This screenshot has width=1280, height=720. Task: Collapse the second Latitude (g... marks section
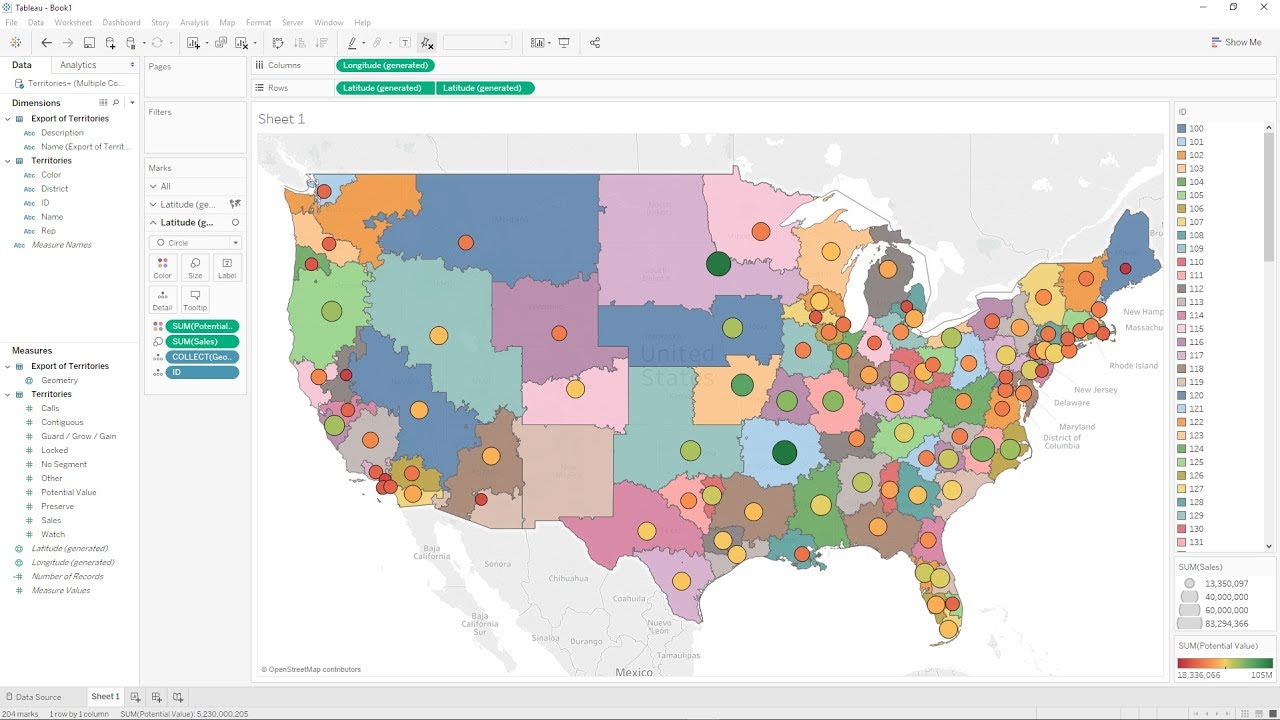pyautogui.click(x=153, y=222)
